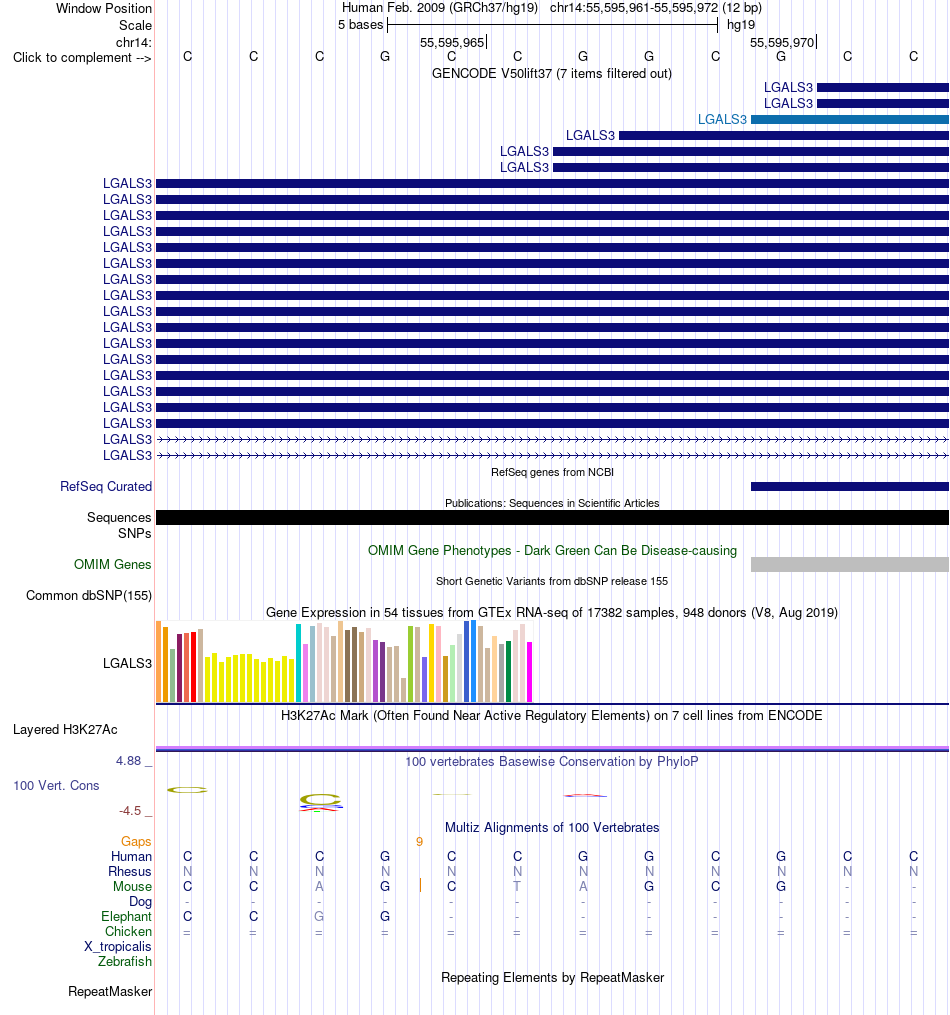Click the -4.5 lower scale value
The height and width of the screenshot is (1015, 950).
129,811
